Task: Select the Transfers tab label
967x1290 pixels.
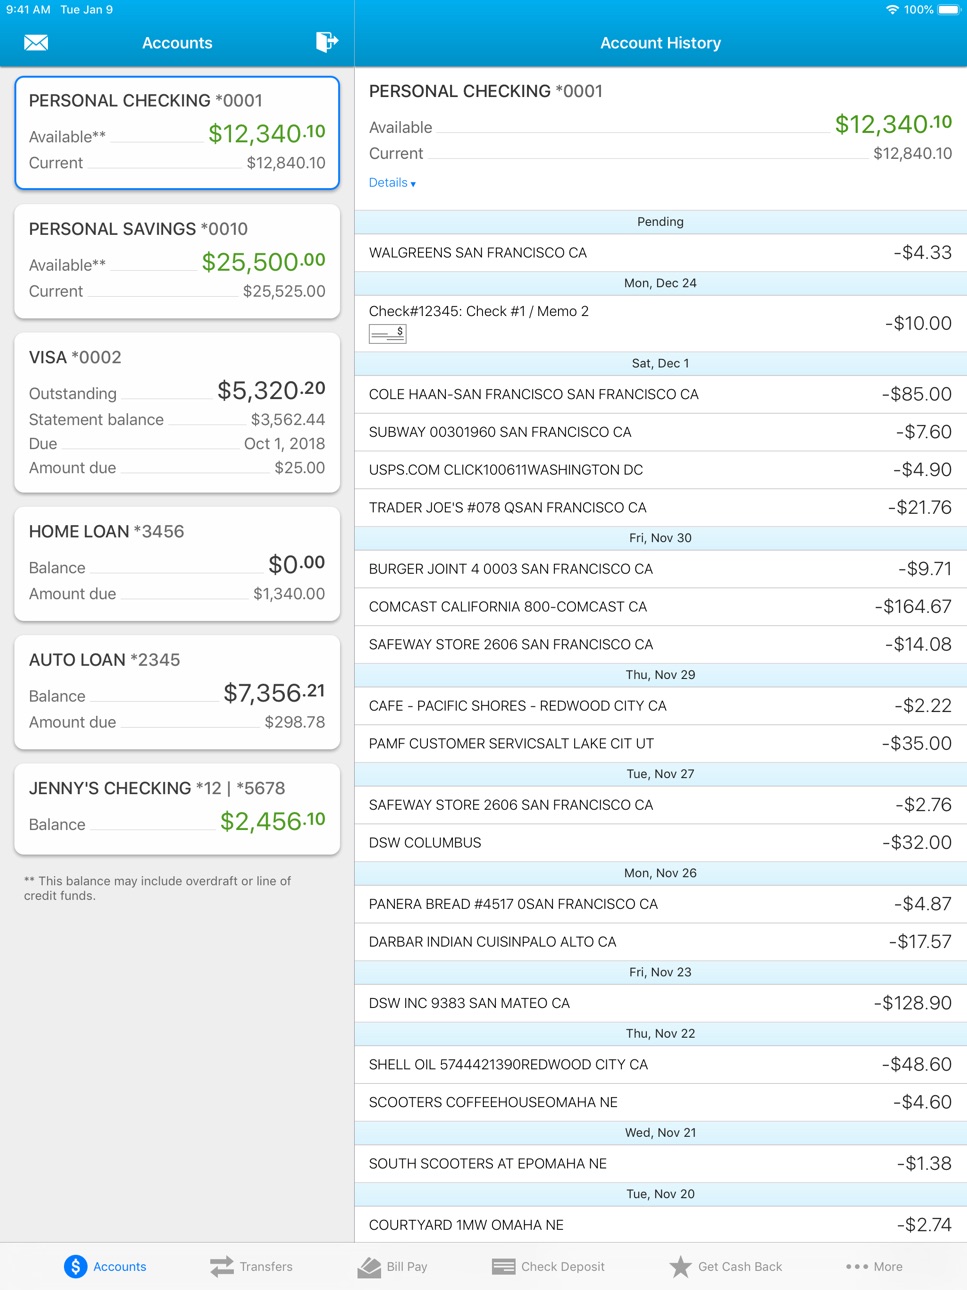Action: click(266, 1267)
